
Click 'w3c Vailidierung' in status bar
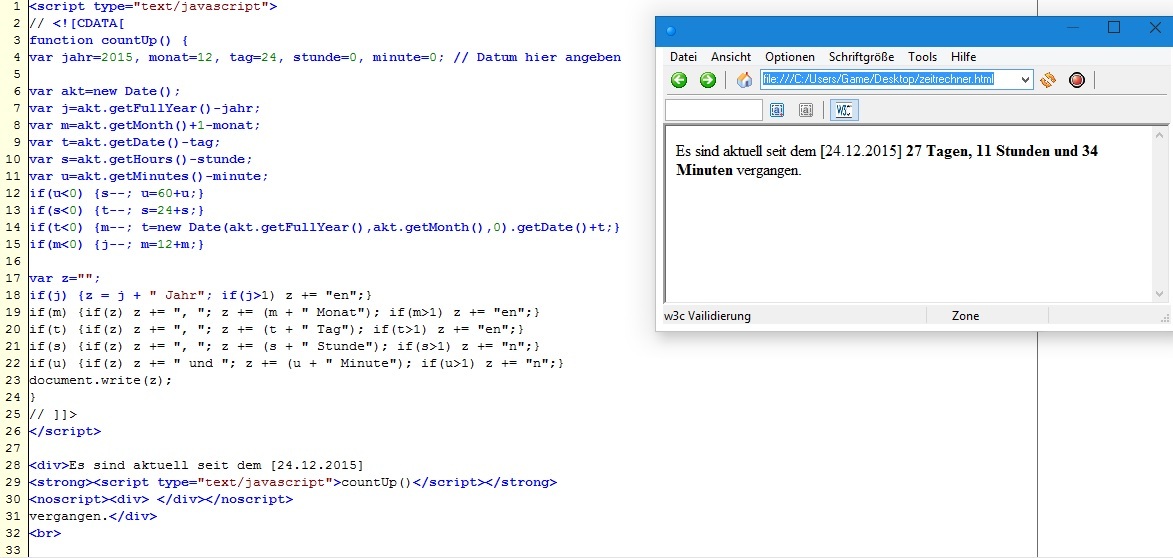(707, 316)
